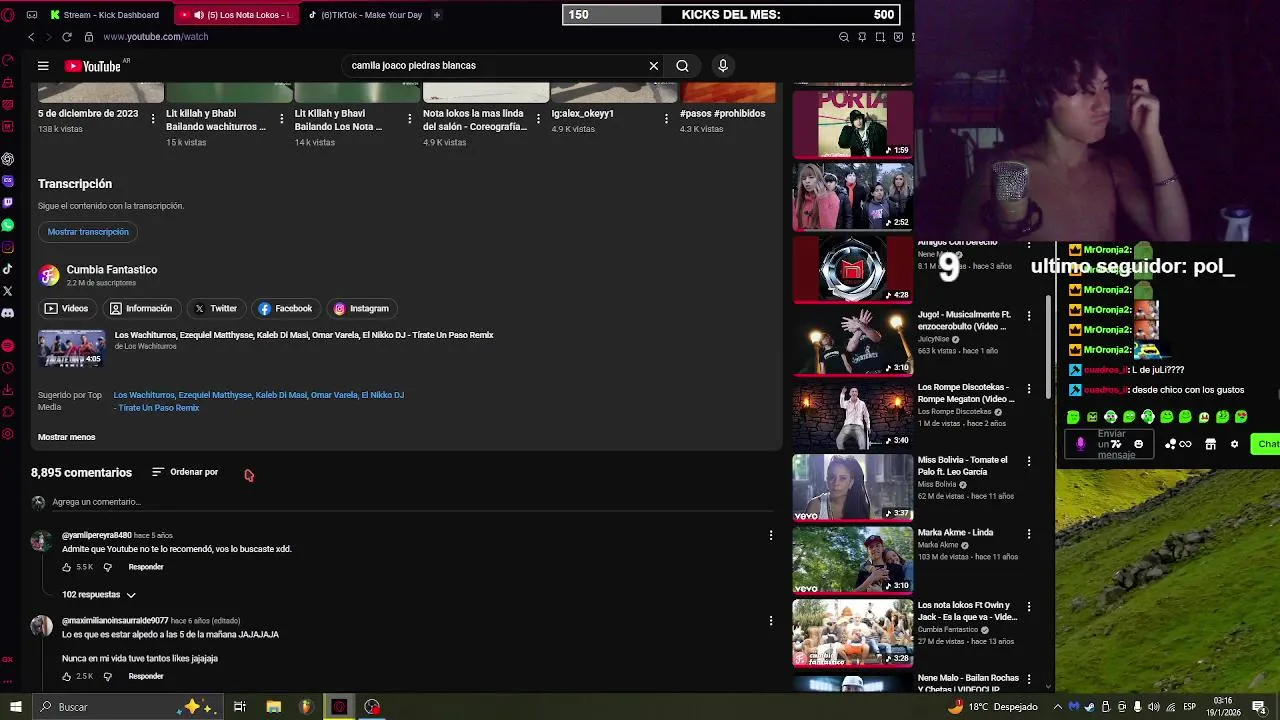Open the Tirate Un Paso Remix music thumbnail
Screen dimensions: 1280x720
[x=71, y=348]
